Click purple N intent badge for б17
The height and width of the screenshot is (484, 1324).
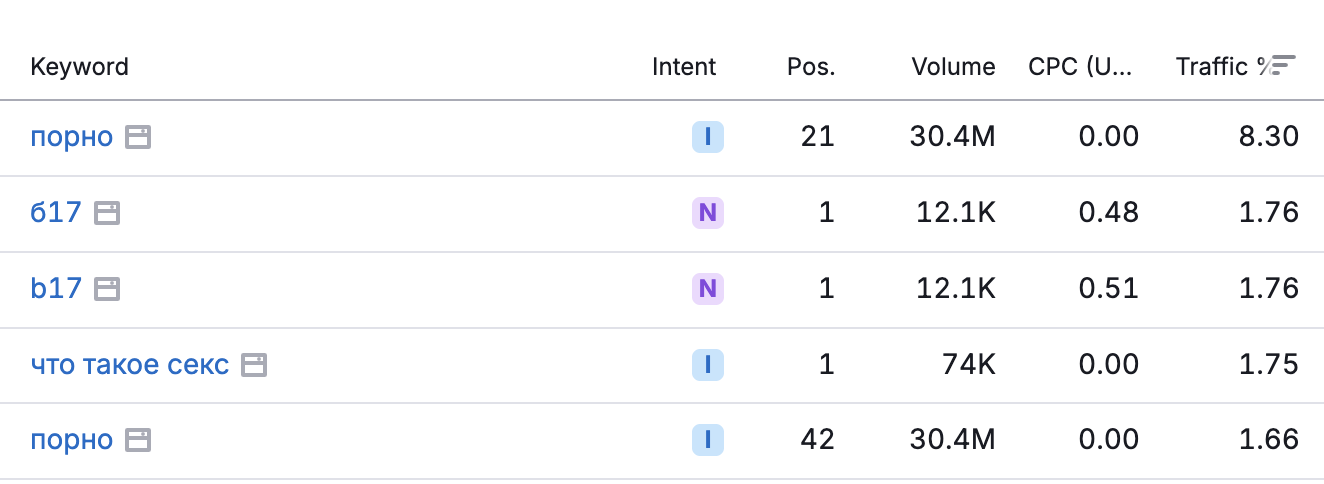click(708, 213)
